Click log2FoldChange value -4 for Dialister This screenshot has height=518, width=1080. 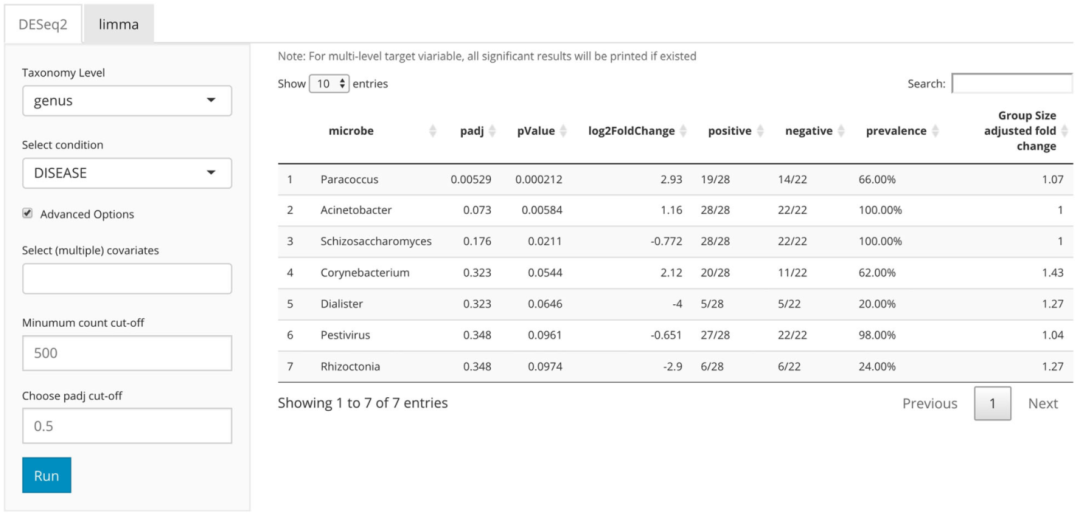(x=676, y=304)
